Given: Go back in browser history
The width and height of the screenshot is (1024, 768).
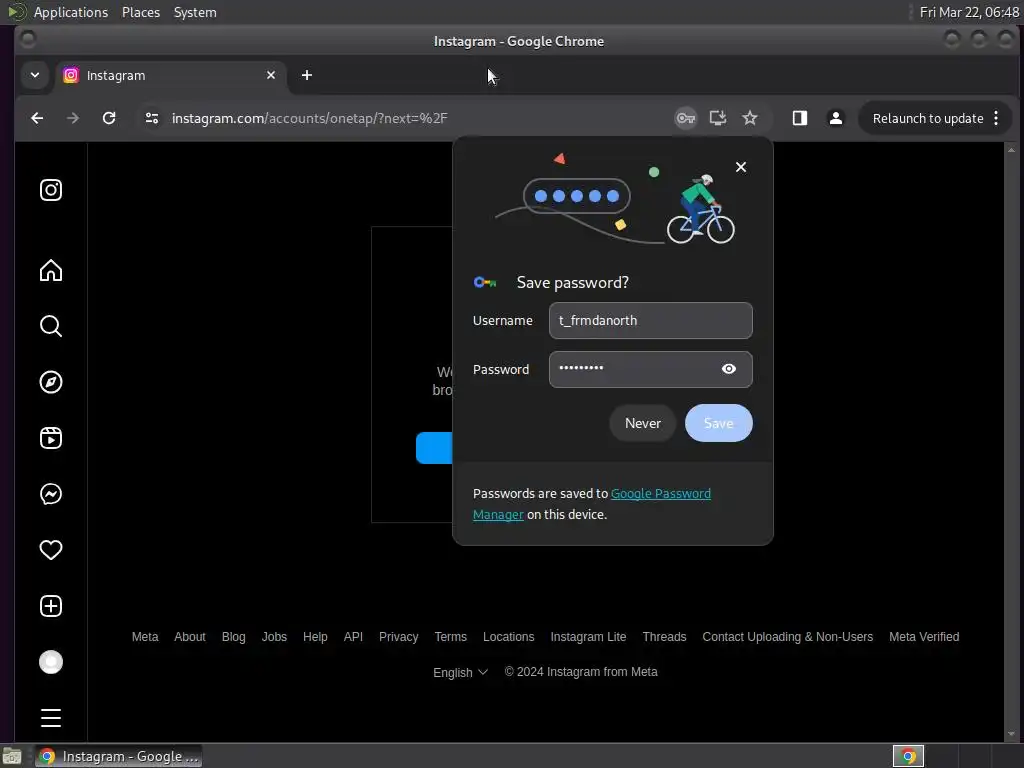Looking at the screenshot, I should click(37, 118).
